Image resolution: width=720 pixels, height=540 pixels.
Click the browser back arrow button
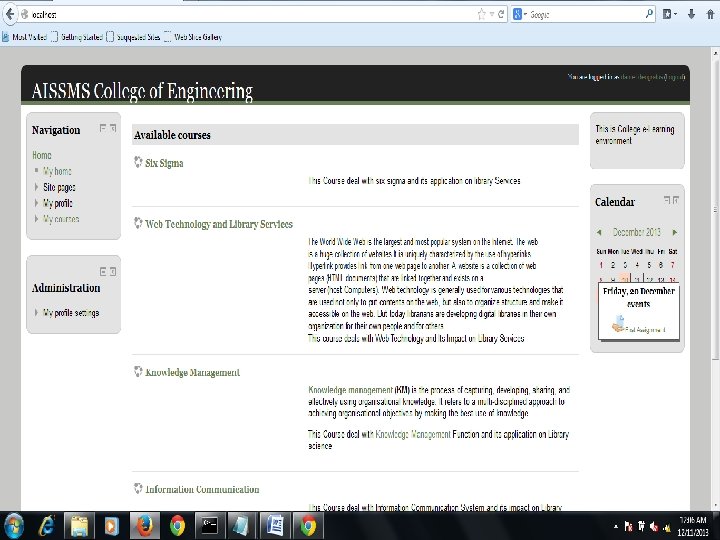[10, 14]
